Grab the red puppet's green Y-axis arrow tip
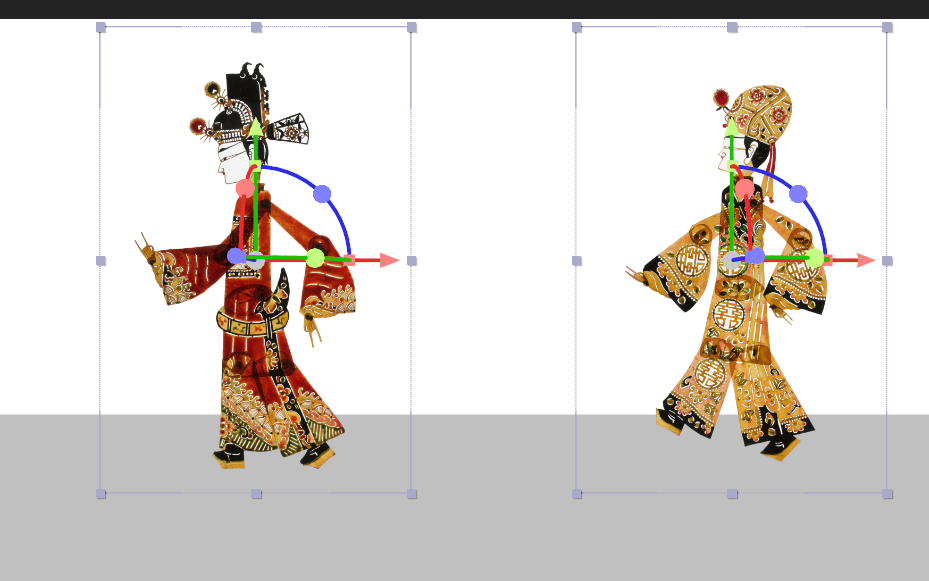Screen dimensions: 929x581 pos(255,127)
